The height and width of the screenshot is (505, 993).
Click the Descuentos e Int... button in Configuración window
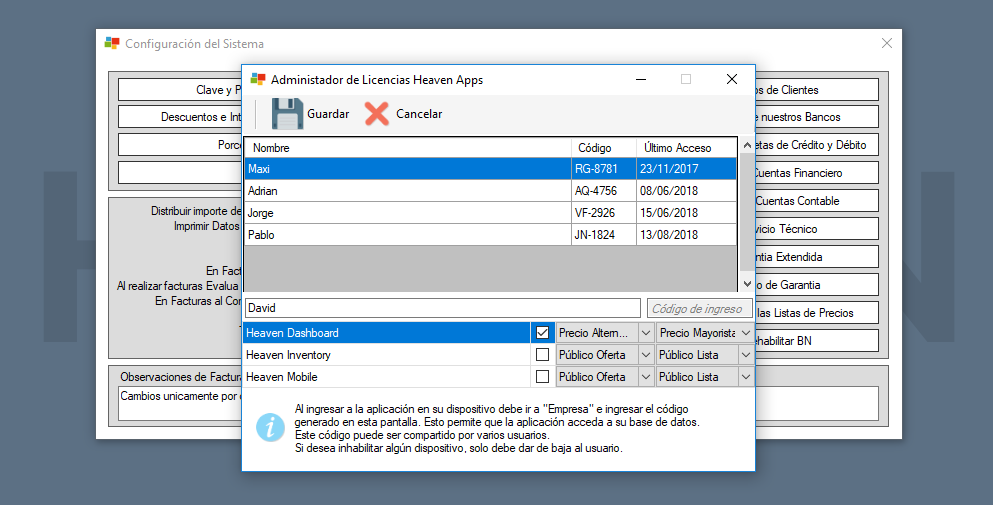(180, 117)
